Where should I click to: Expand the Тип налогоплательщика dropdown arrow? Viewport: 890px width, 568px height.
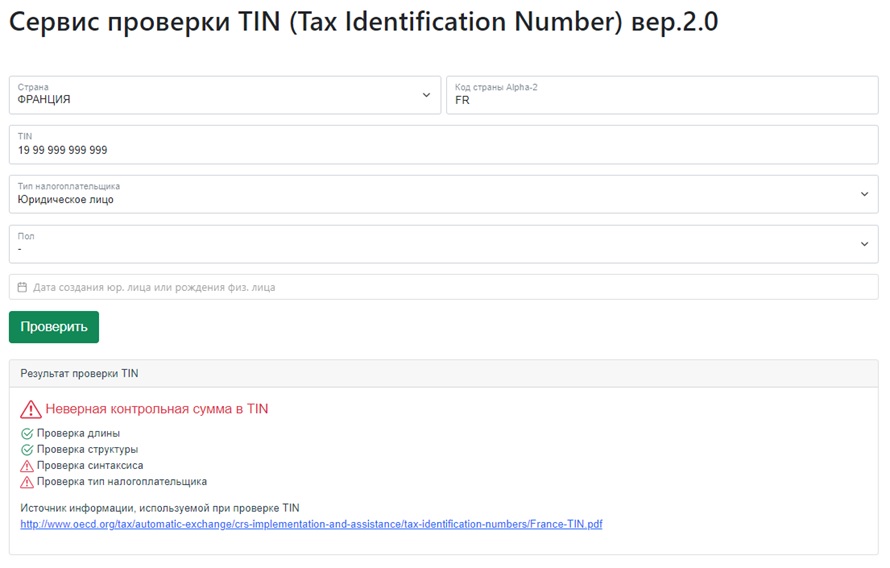tap(864, 194)
